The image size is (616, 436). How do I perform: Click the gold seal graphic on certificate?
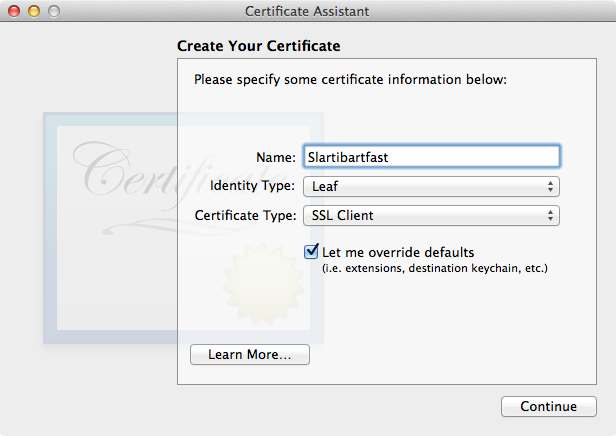(x=263, y=284)
